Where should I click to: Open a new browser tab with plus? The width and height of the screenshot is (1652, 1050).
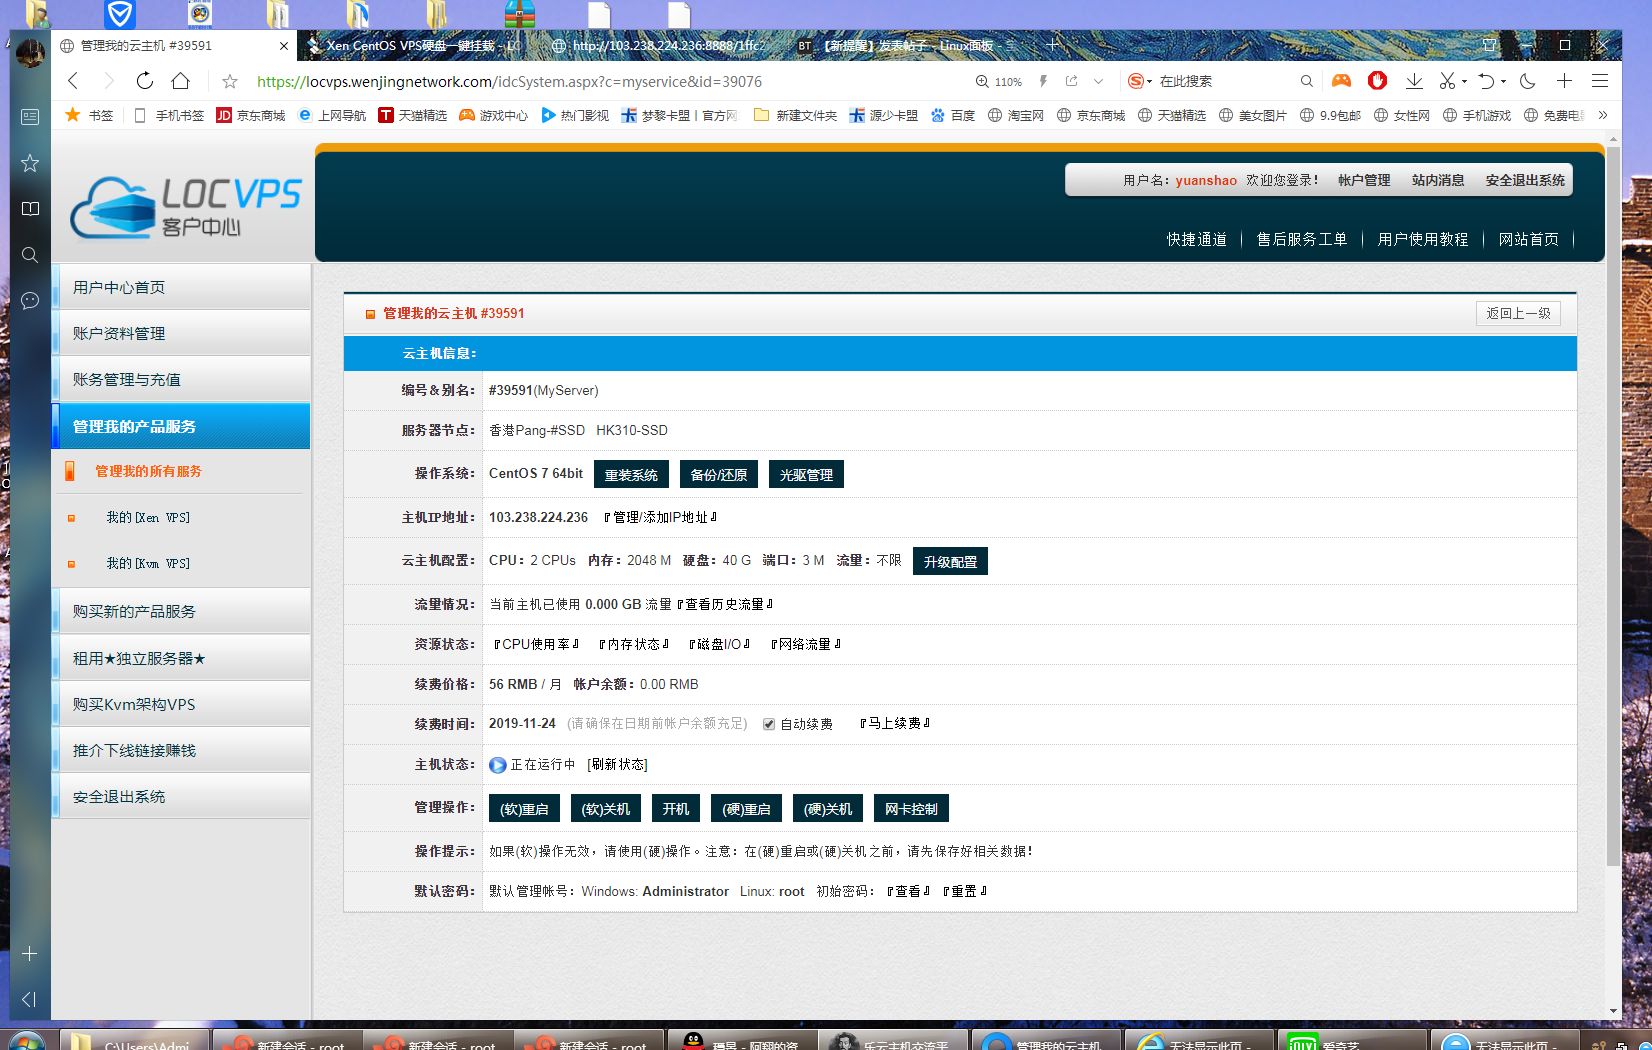(1052, 45)
